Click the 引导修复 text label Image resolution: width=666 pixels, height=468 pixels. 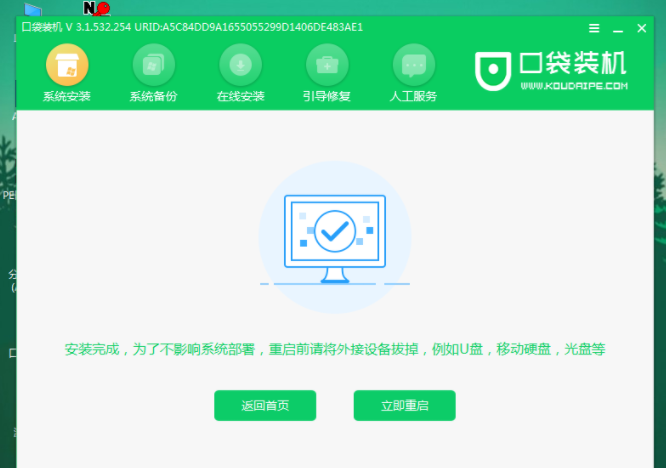pos(327,96)
